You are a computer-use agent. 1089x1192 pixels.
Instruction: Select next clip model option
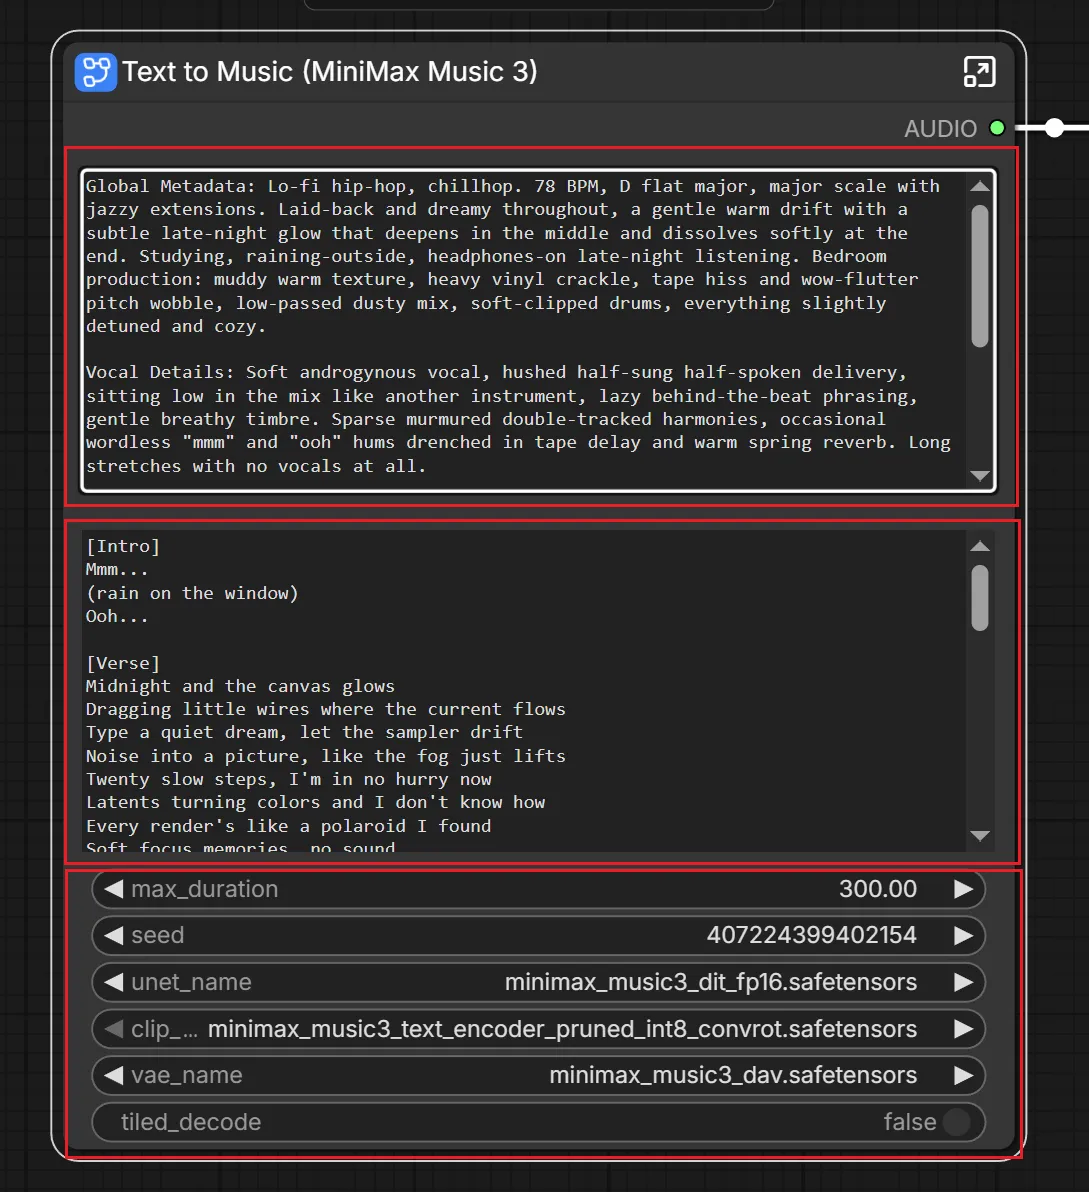(x=964, y=1029)
